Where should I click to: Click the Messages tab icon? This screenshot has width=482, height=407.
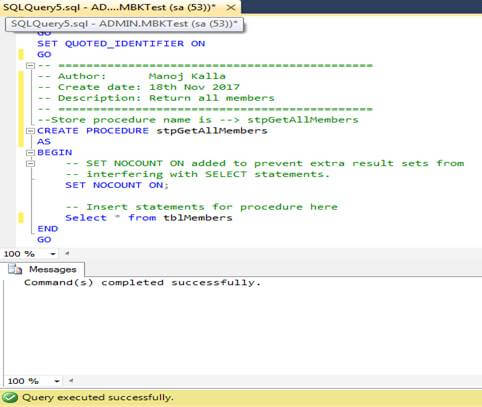[15, 269]
